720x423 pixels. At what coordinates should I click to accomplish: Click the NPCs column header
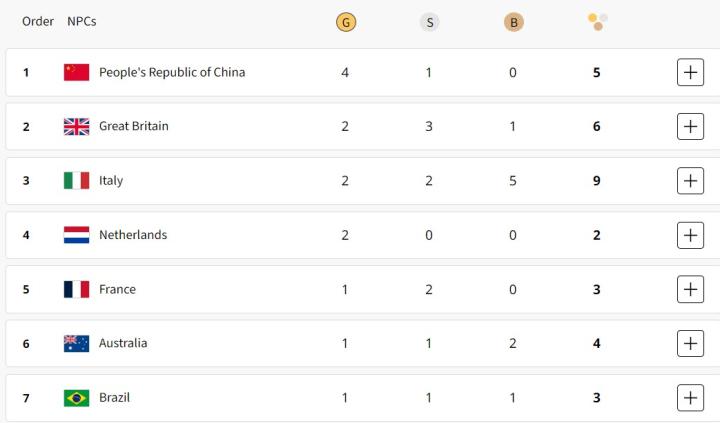click(x=82, y=21)
